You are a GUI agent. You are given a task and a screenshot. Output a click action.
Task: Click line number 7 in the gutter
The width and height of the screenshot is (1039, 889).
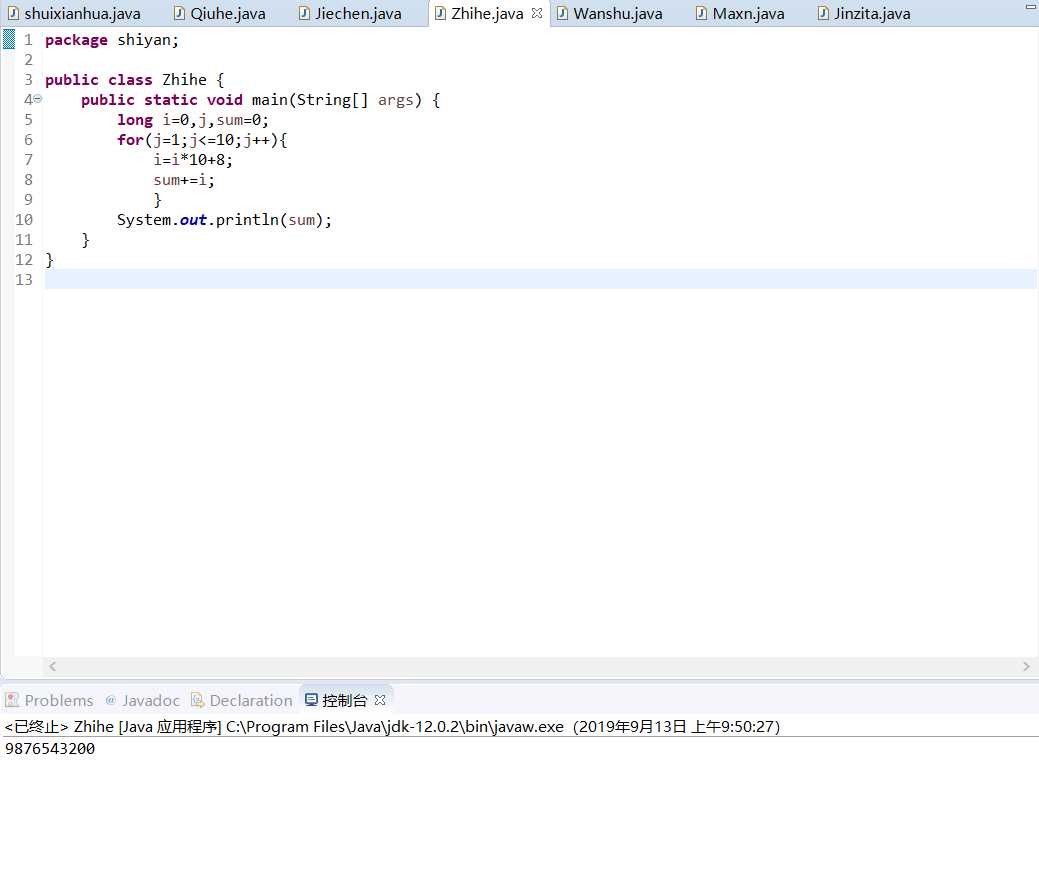(x=28, y=160)
